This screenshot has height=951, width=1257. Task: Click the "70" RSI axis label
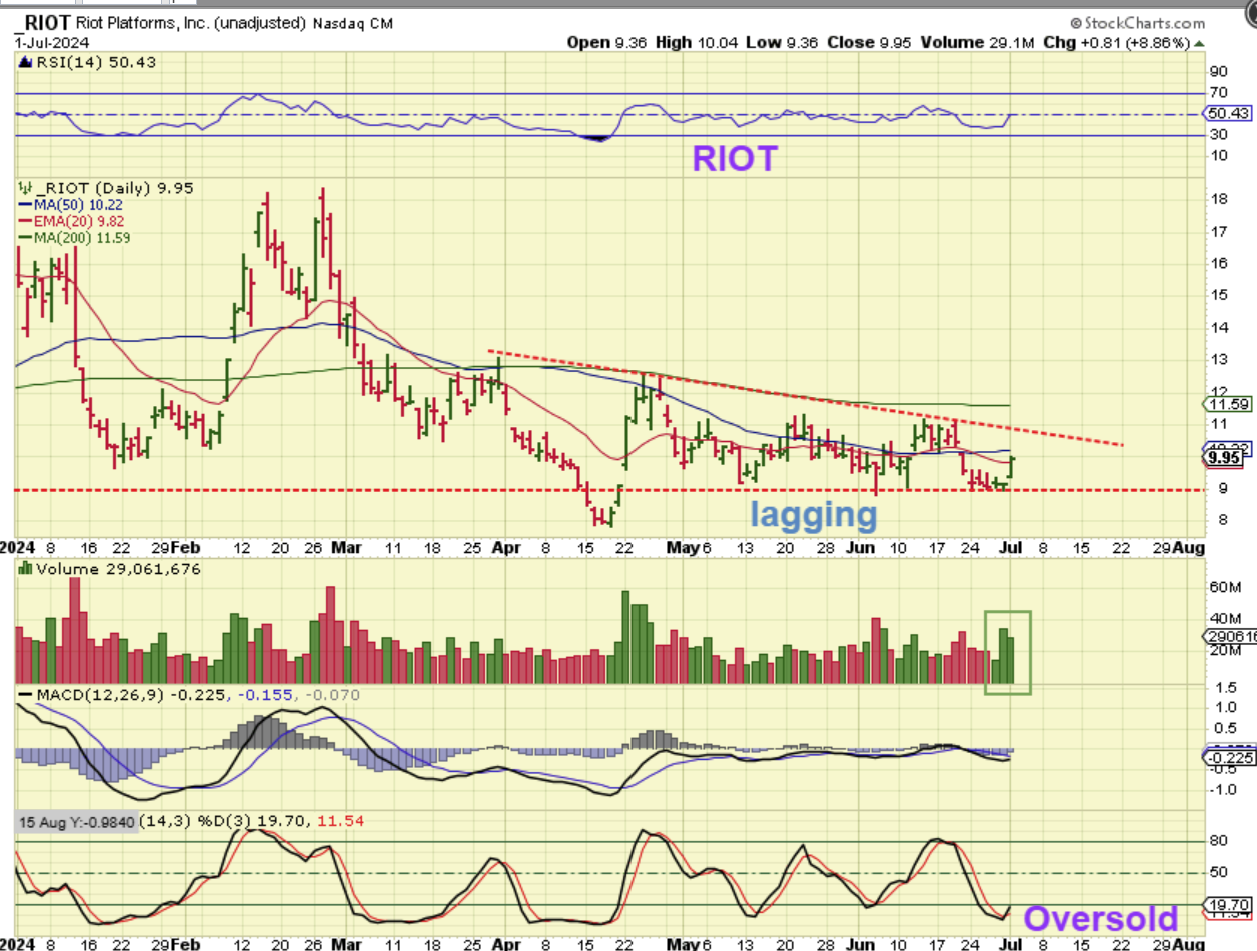click(x=1218, y=92)
